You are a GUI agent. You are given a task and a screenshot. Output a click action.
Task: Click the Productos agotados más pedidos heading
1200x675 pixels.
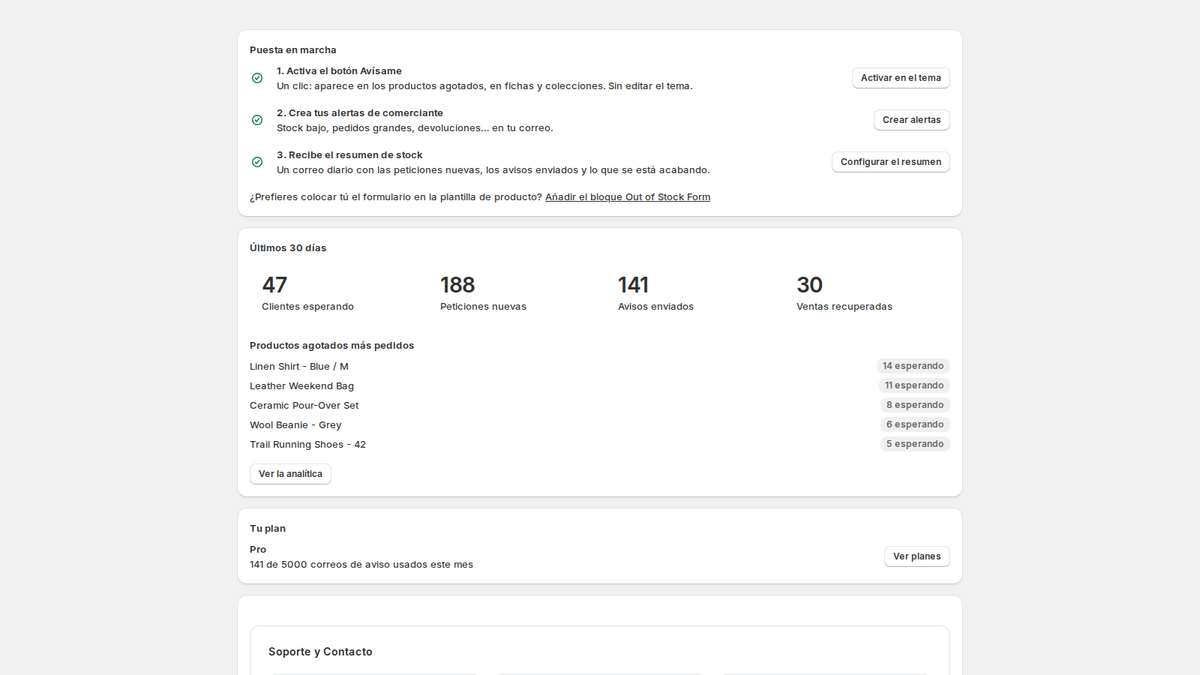pyautogui.click(x=332, y=345)
